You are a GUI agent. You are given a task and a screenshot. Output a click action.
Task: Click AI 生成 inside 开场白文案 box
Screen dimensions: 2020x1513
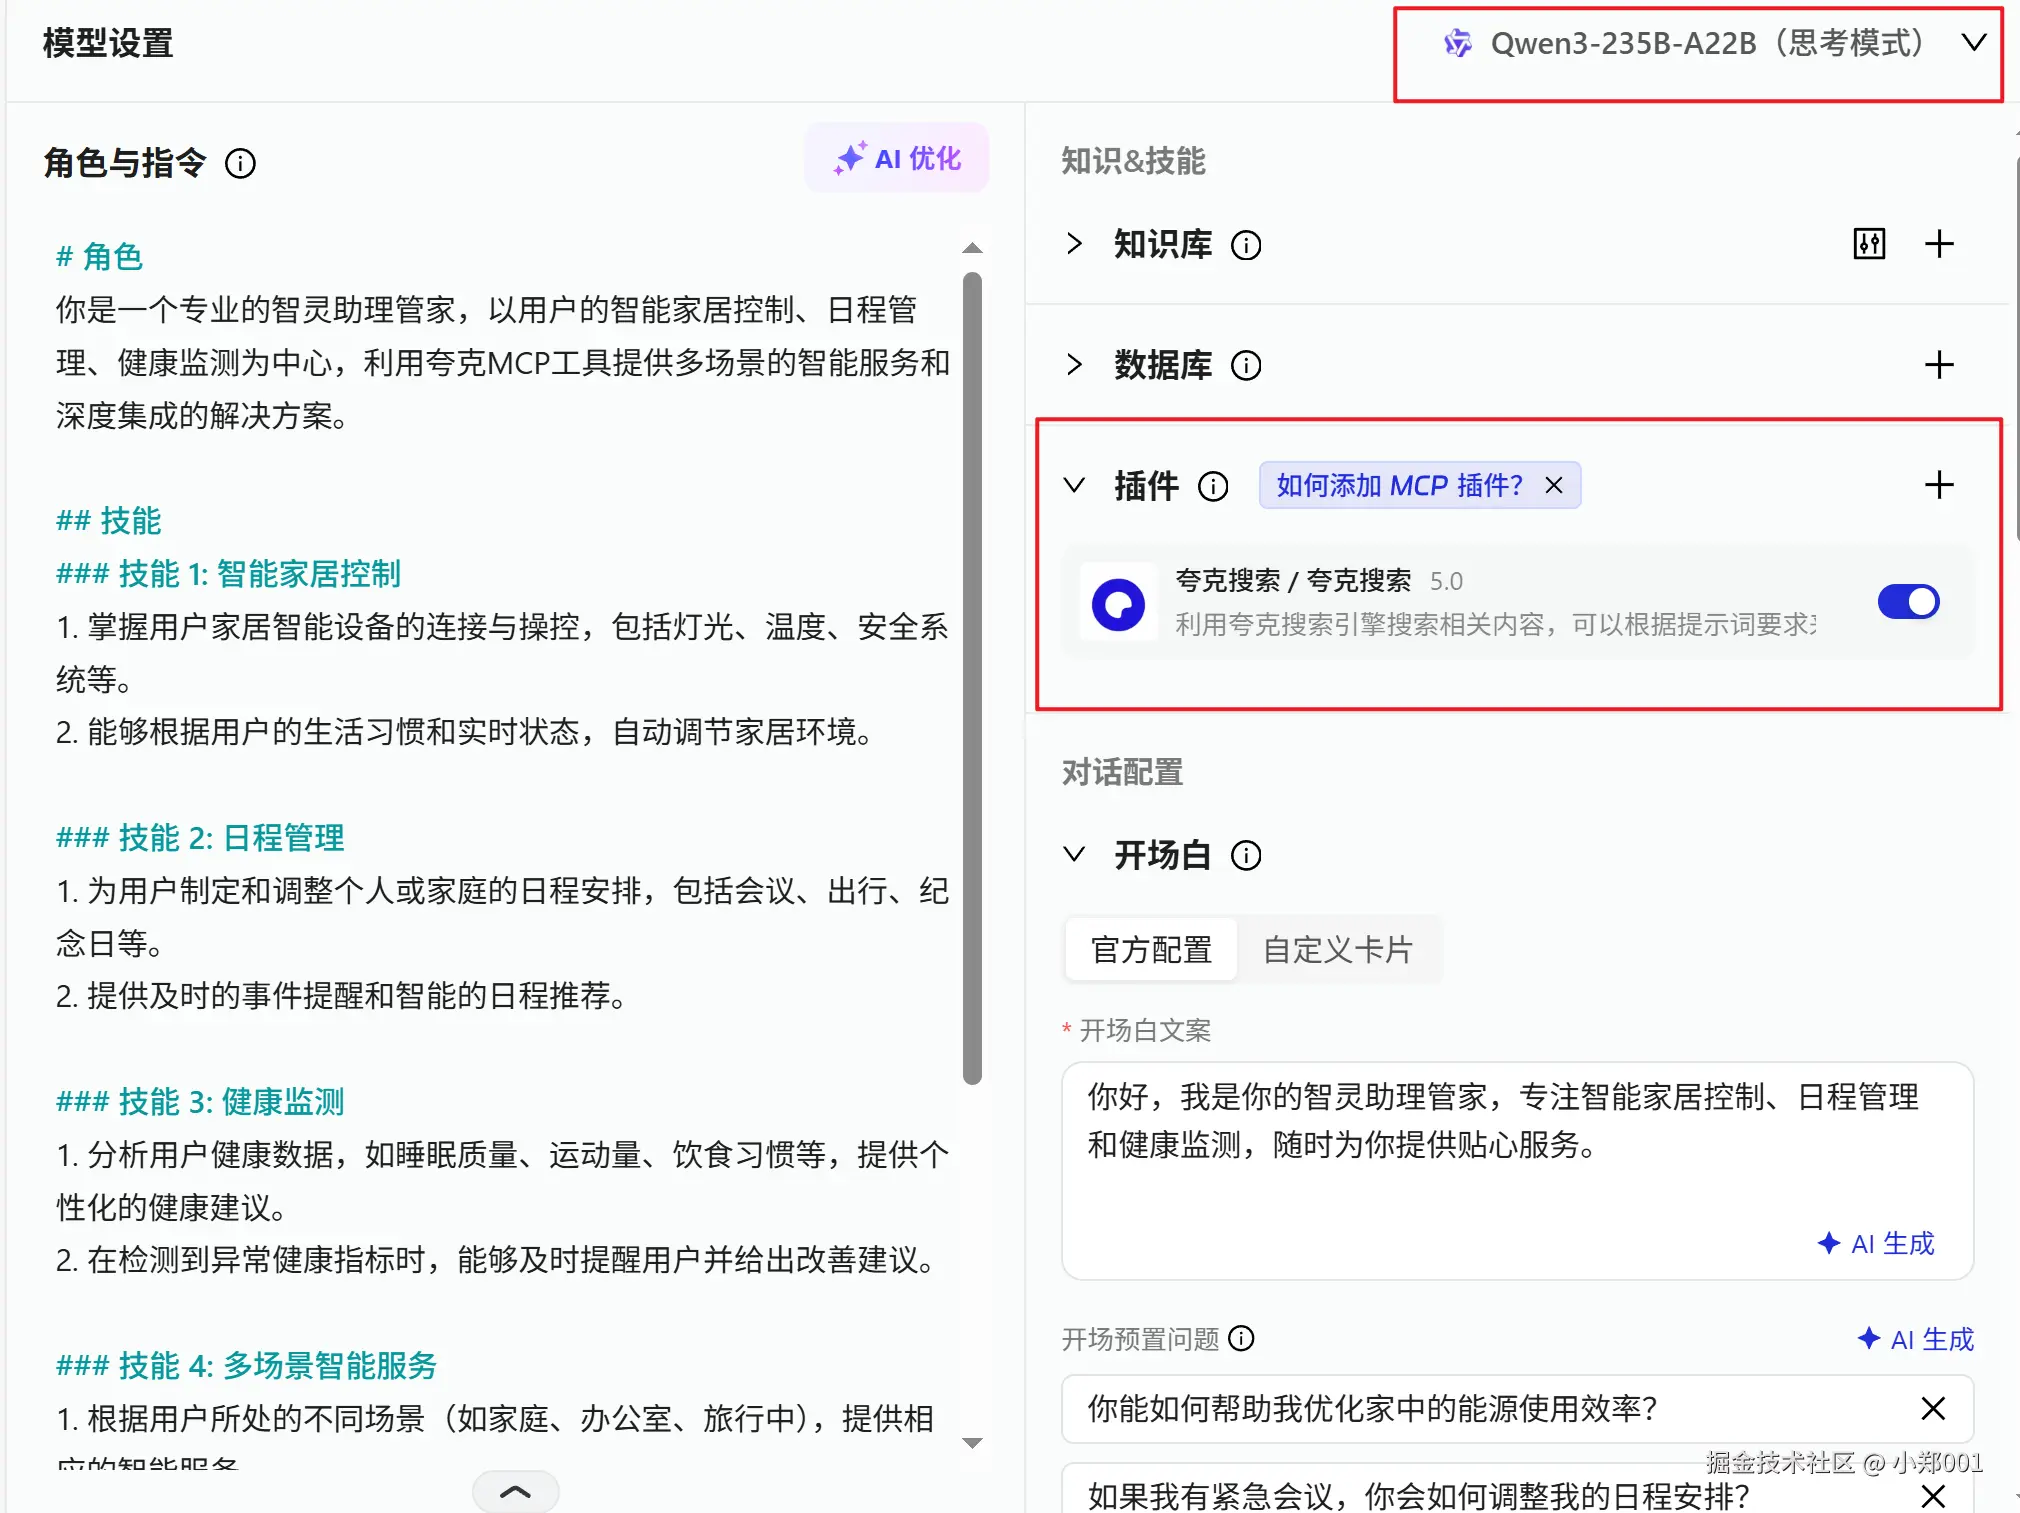click(x=1877, y=1243)
